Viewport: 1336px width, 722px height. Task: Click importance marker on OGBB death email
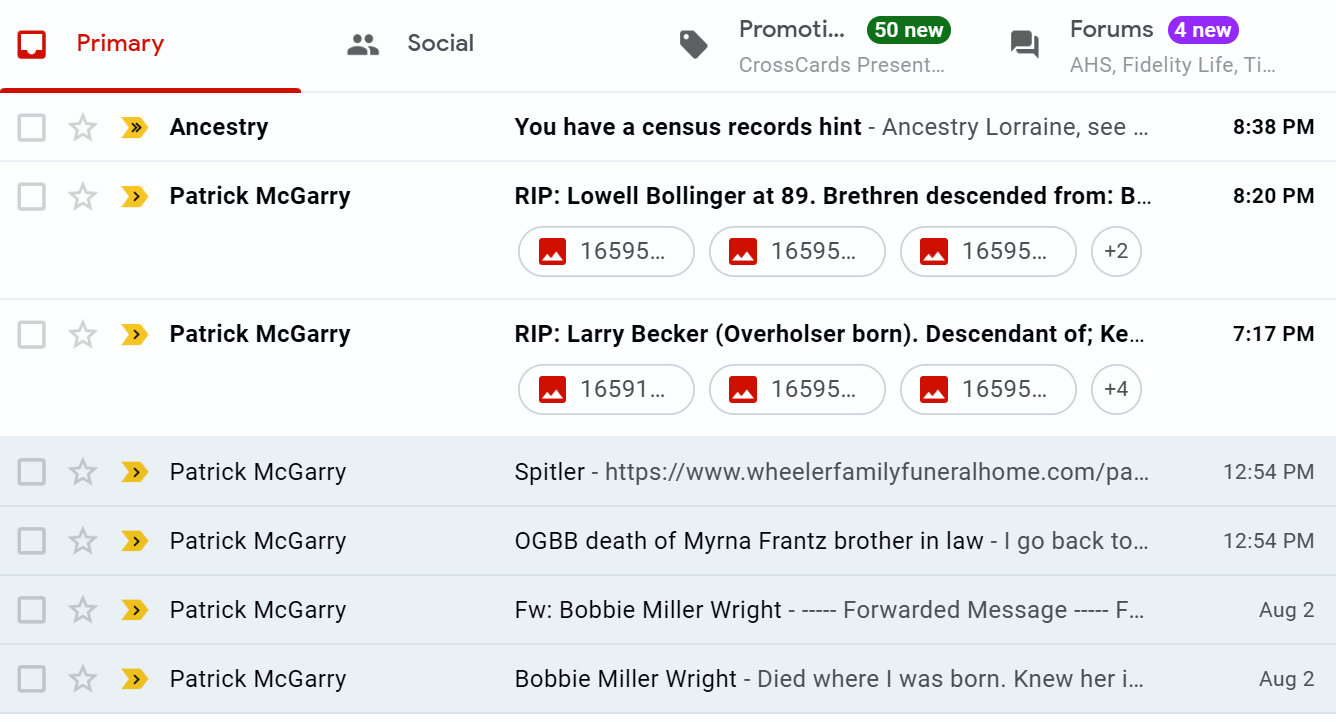coord(134,541)
